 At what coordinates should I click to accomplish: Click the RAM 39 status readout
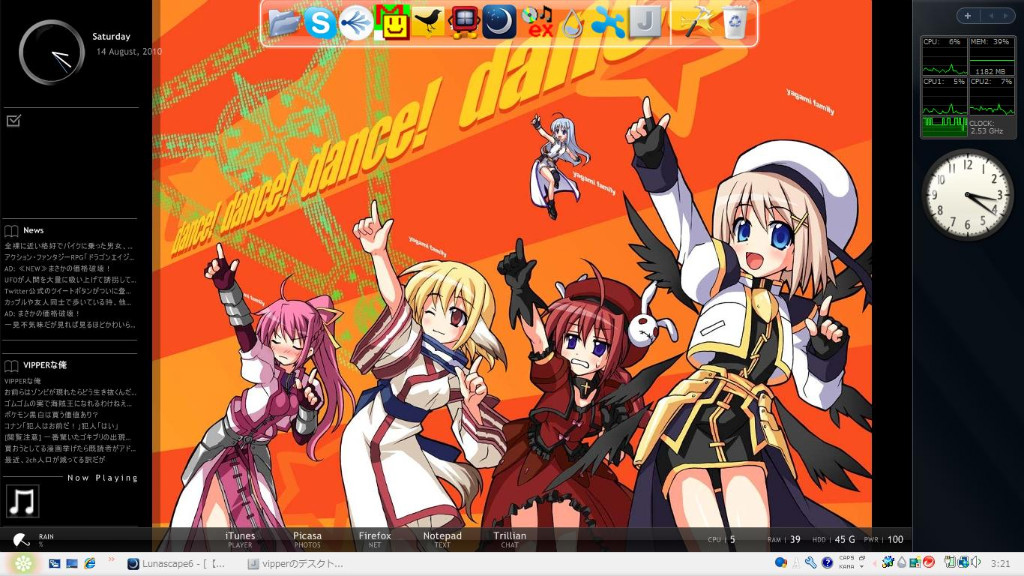pyautogui.click(x=784, y=539)
